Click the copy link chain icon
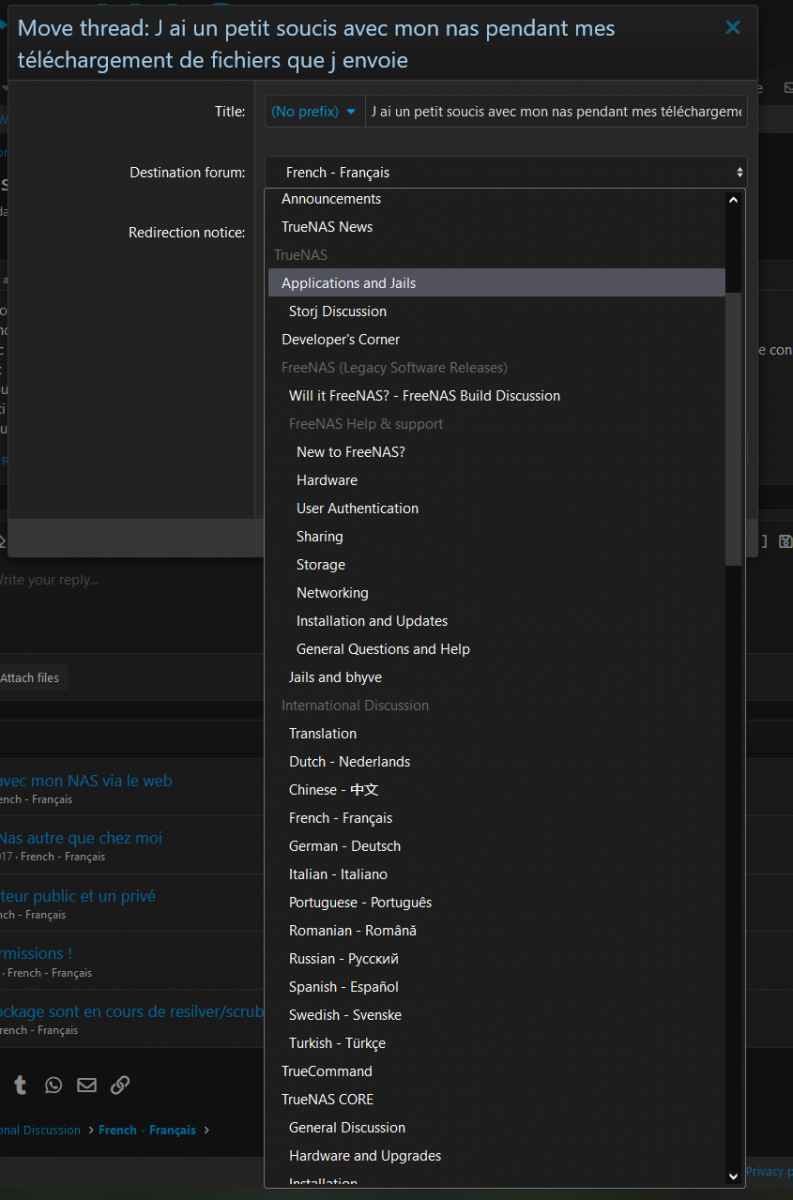This screenshot has height=1200, width=793. (120, 1085)
